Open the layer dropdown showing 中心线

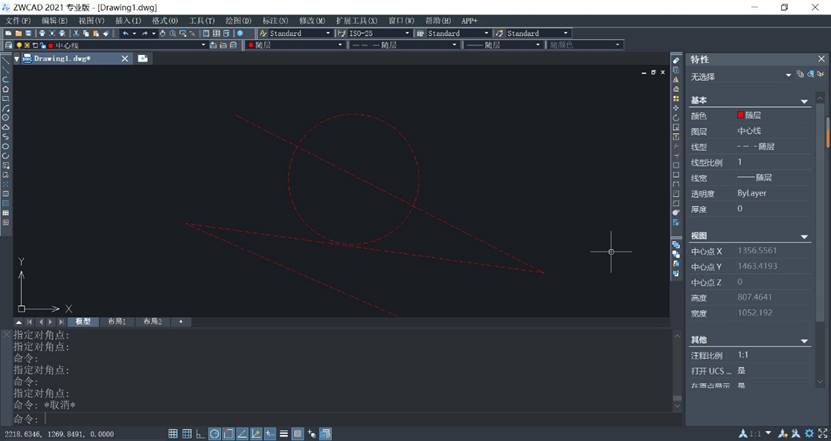[130, 45]
